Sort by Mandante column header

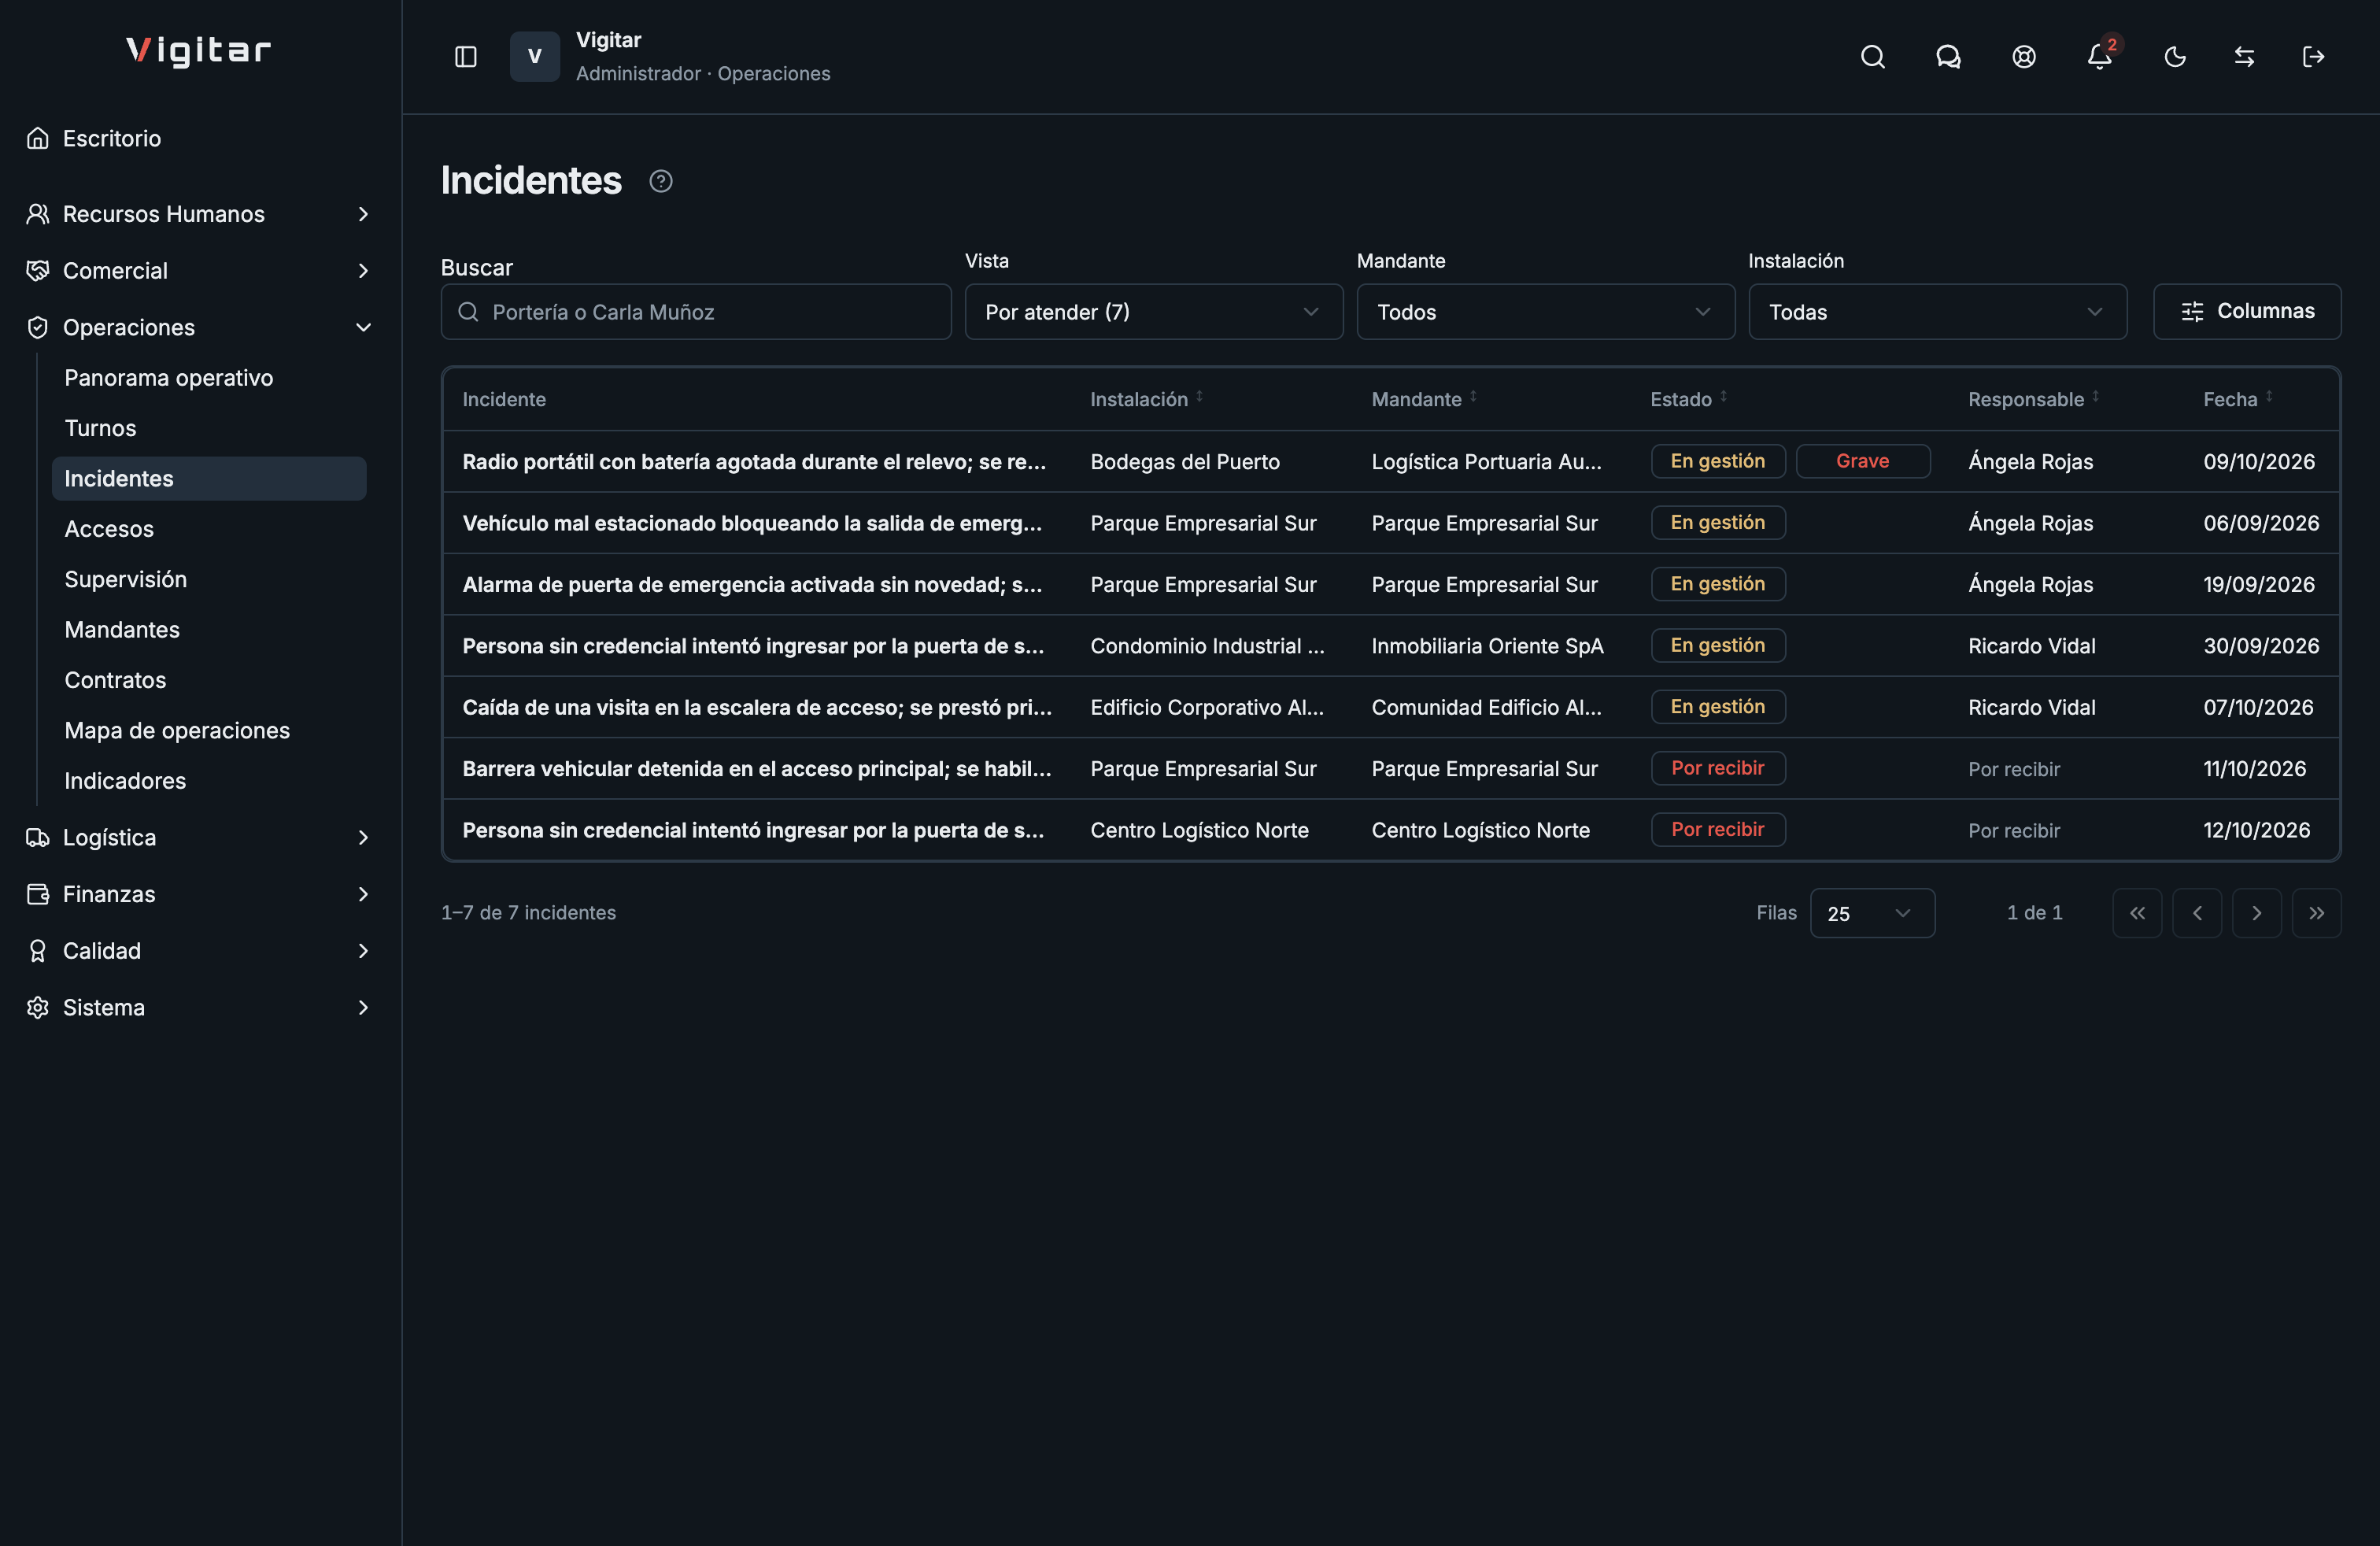click(1424, 399)
